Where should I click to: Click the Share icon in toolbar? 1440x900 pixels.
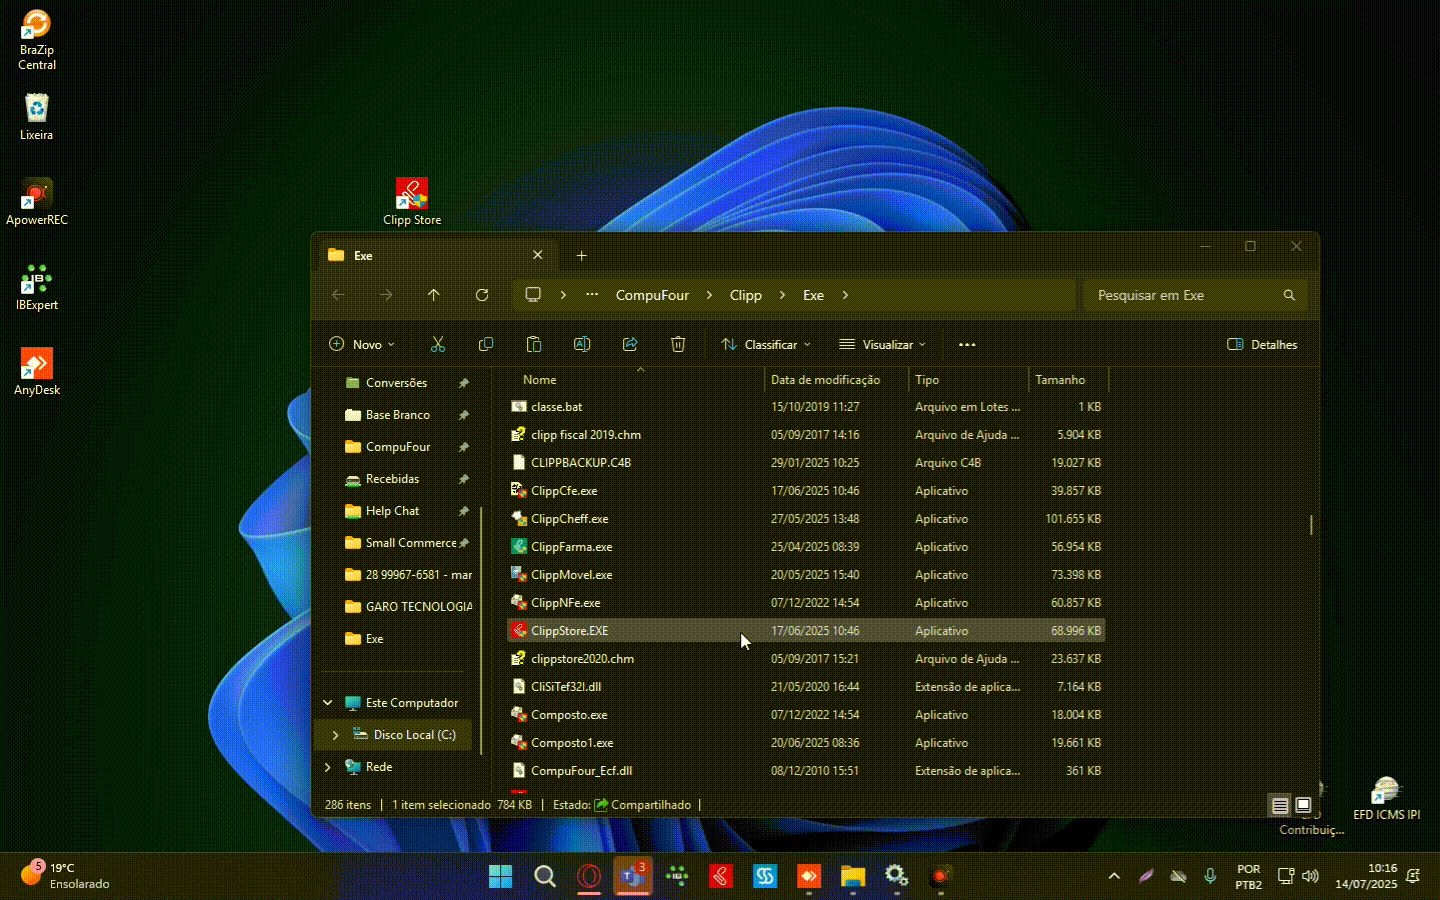tap(630, 344)
